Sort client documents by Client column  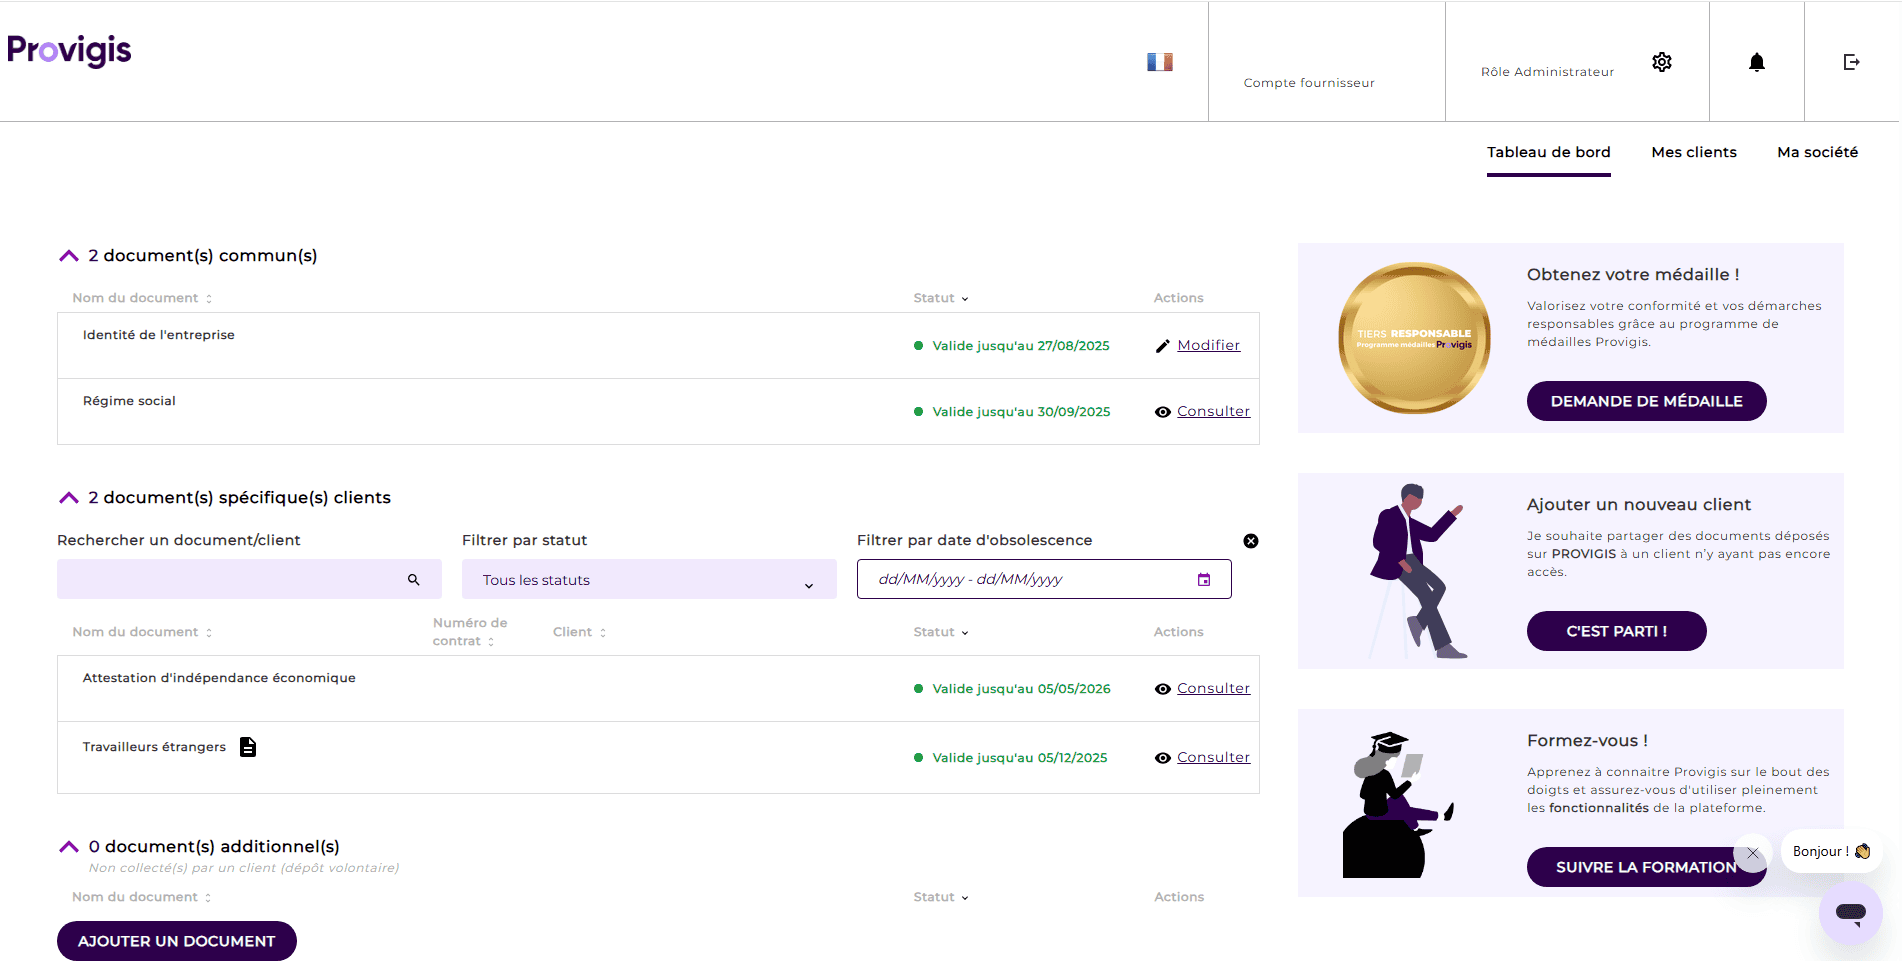(580, 632)
